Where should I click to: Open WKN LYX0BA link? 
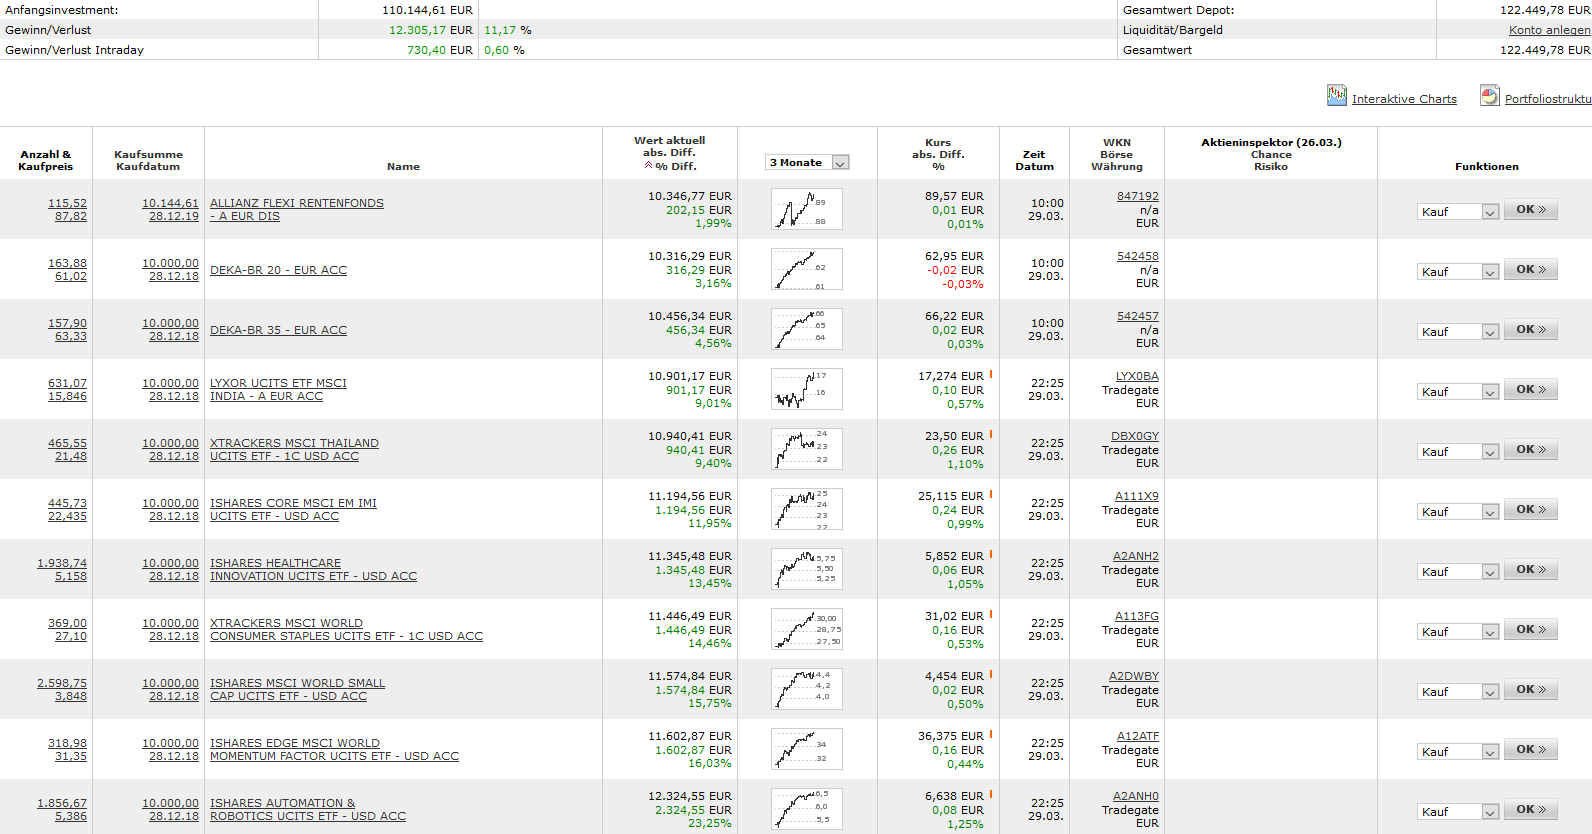(1137, 376)
